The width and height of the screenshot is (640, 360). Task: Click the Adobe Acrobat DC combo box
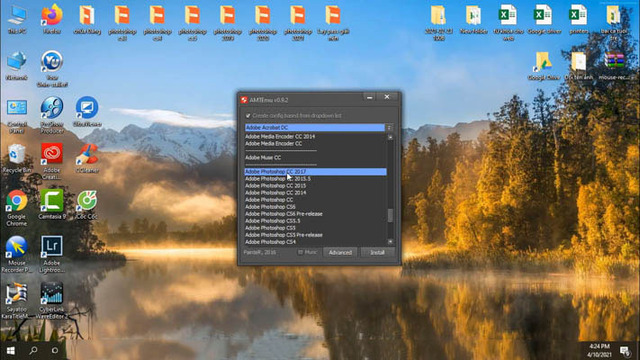315,128
